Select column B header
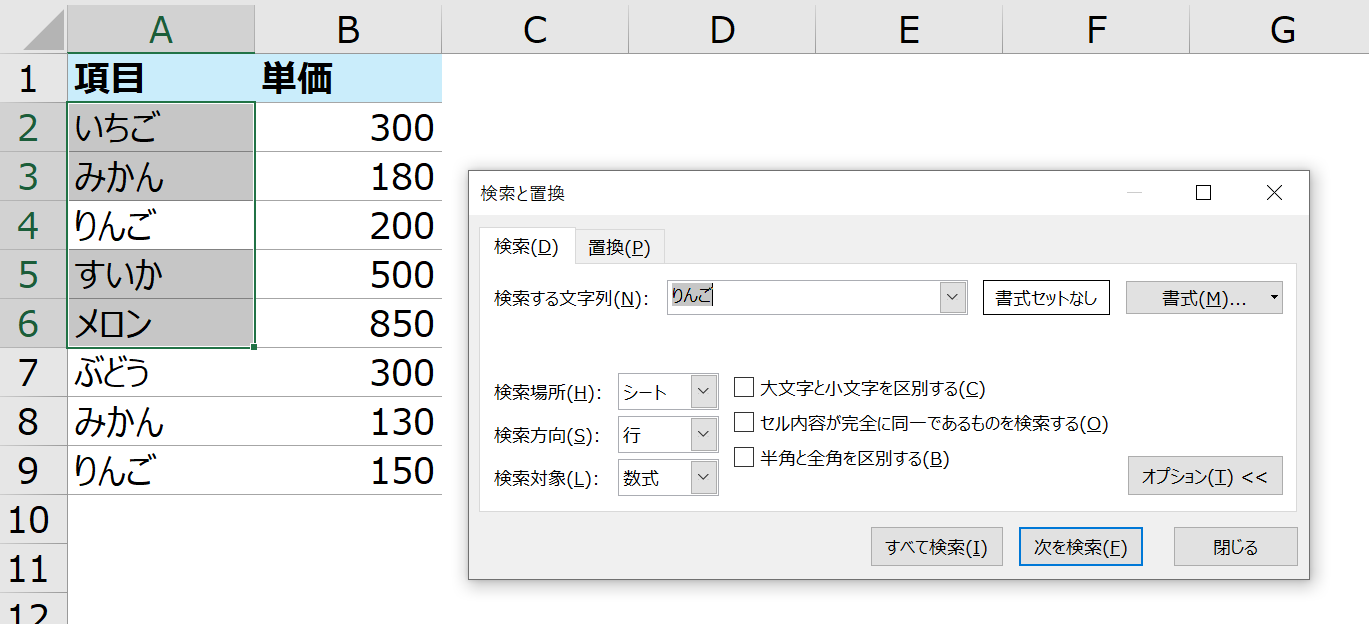1369x624 pixels. 348,29
